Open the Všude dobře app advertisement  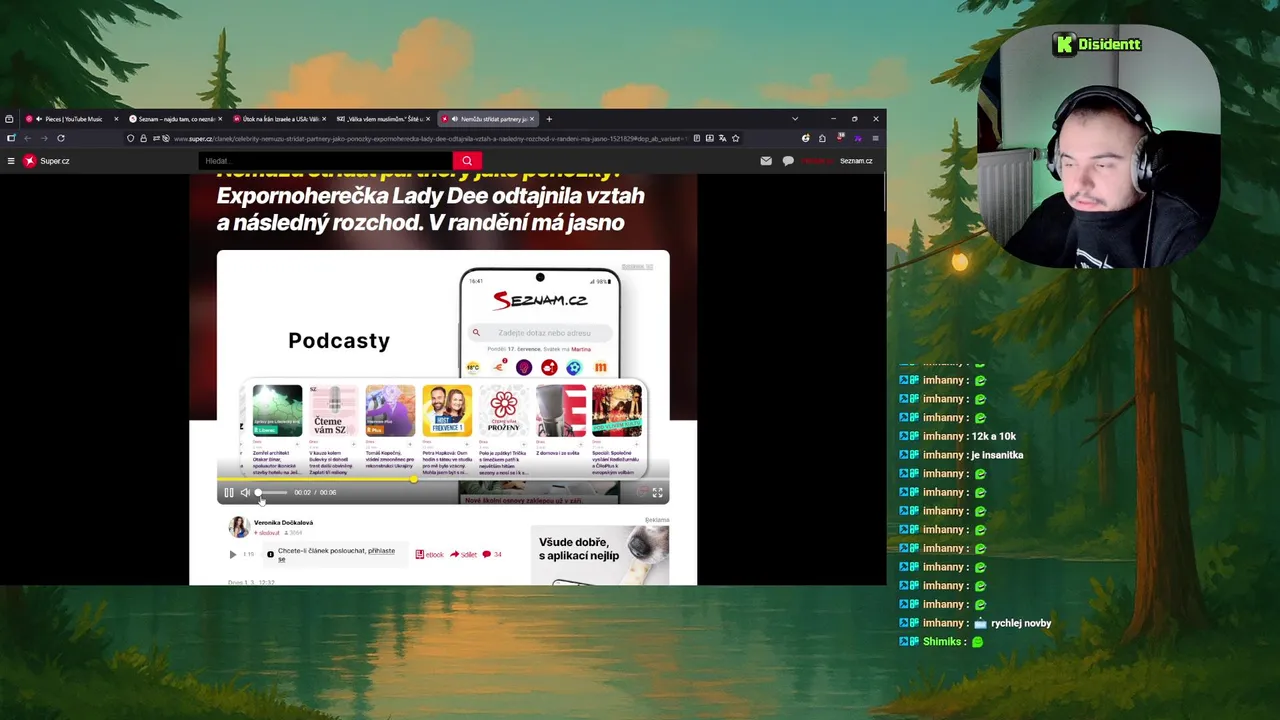[x=599, y=555]
